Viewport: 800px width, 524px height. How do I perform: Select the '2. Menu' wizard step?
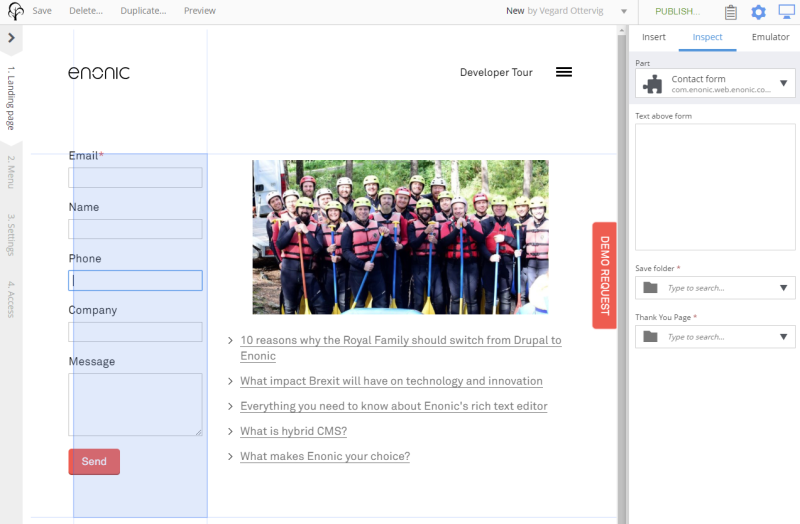pyautogui.click(x=11, y=172)
